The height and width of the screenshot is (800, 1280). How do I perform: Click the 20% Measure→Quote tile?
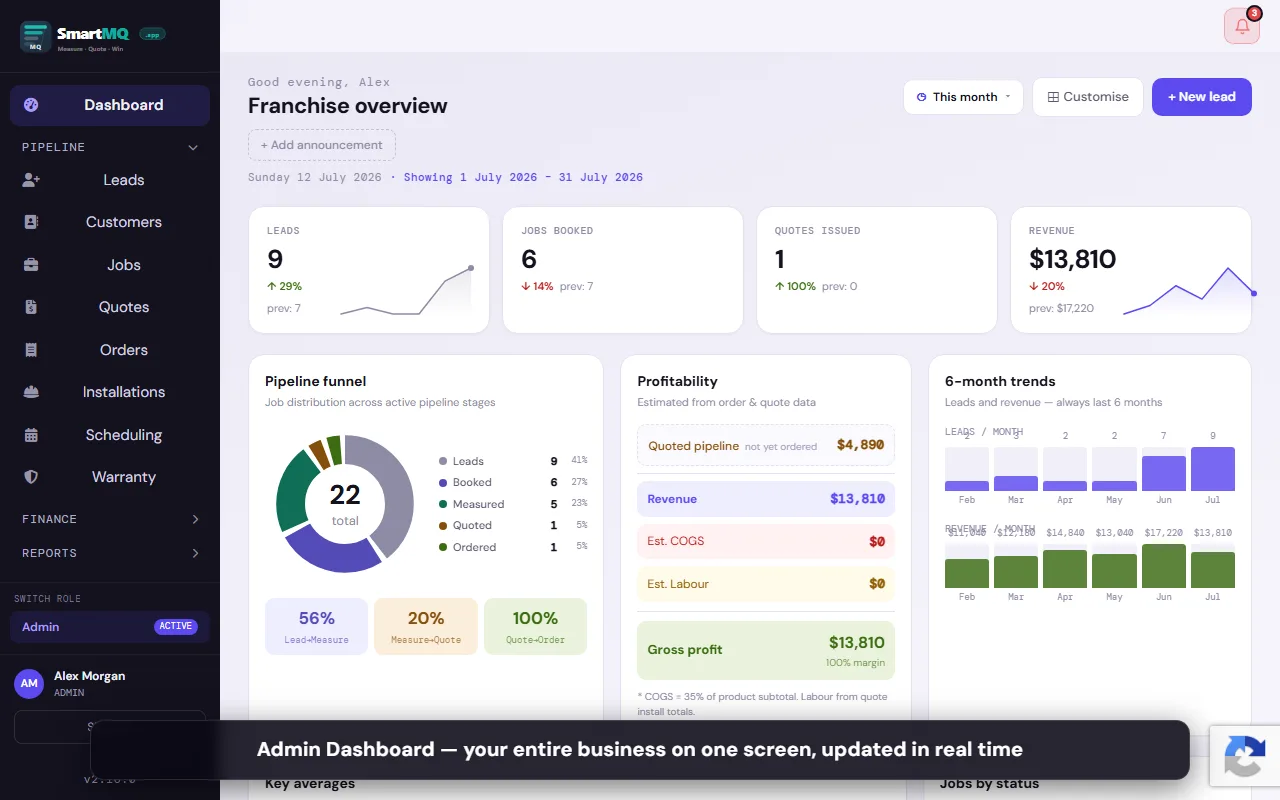(426, 627)
